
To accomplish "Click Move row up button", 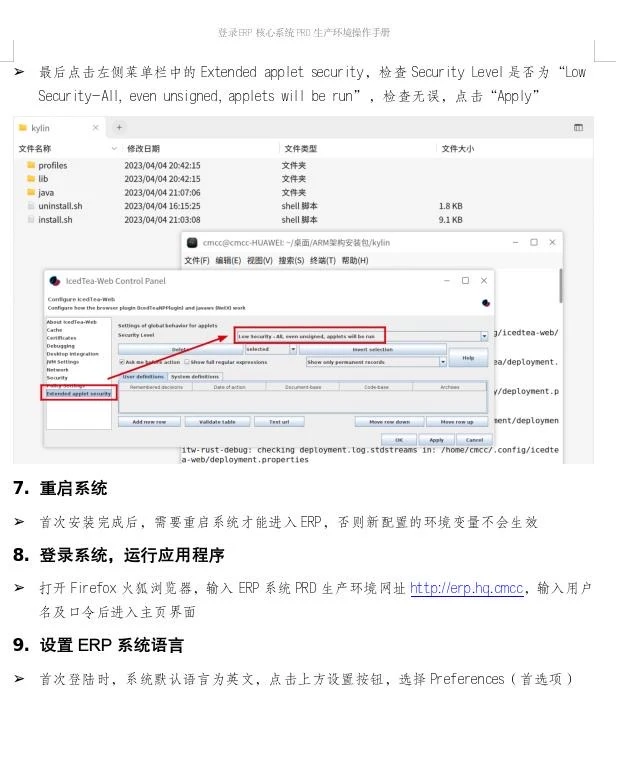I will point(457,422).
